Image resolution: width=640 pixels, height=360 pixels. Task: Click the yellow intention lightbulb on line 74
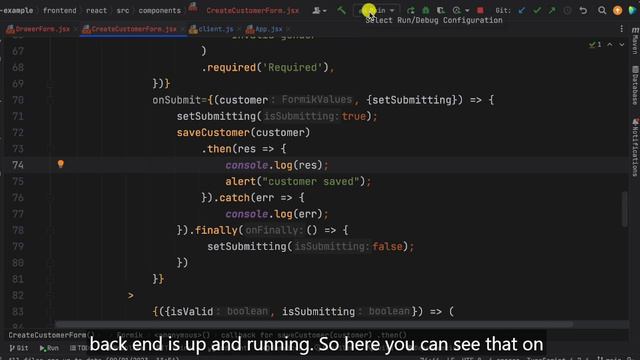(x=60, y=164)
